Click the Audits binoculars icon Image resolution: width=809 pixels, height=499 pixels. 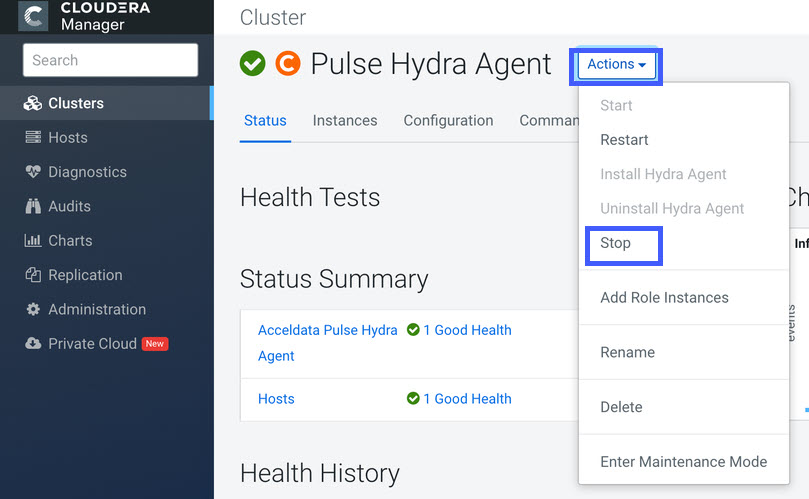(x=33, y=206)
